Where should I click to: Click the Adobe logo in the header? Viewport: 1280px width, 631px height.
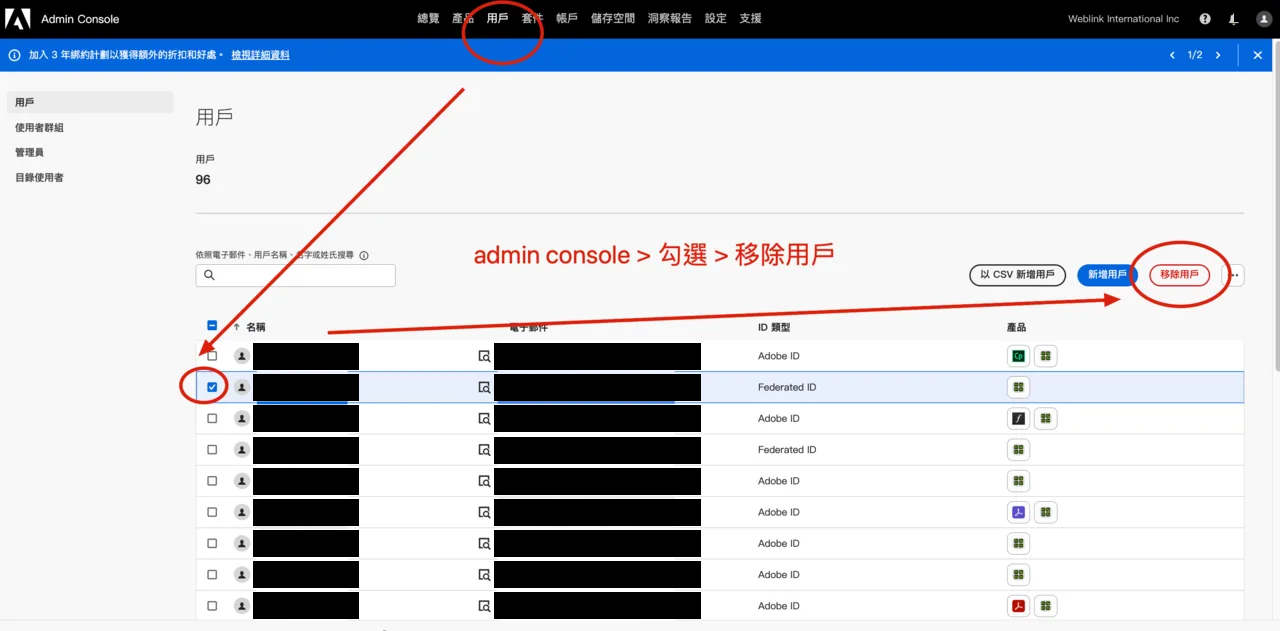pos(18,18)
